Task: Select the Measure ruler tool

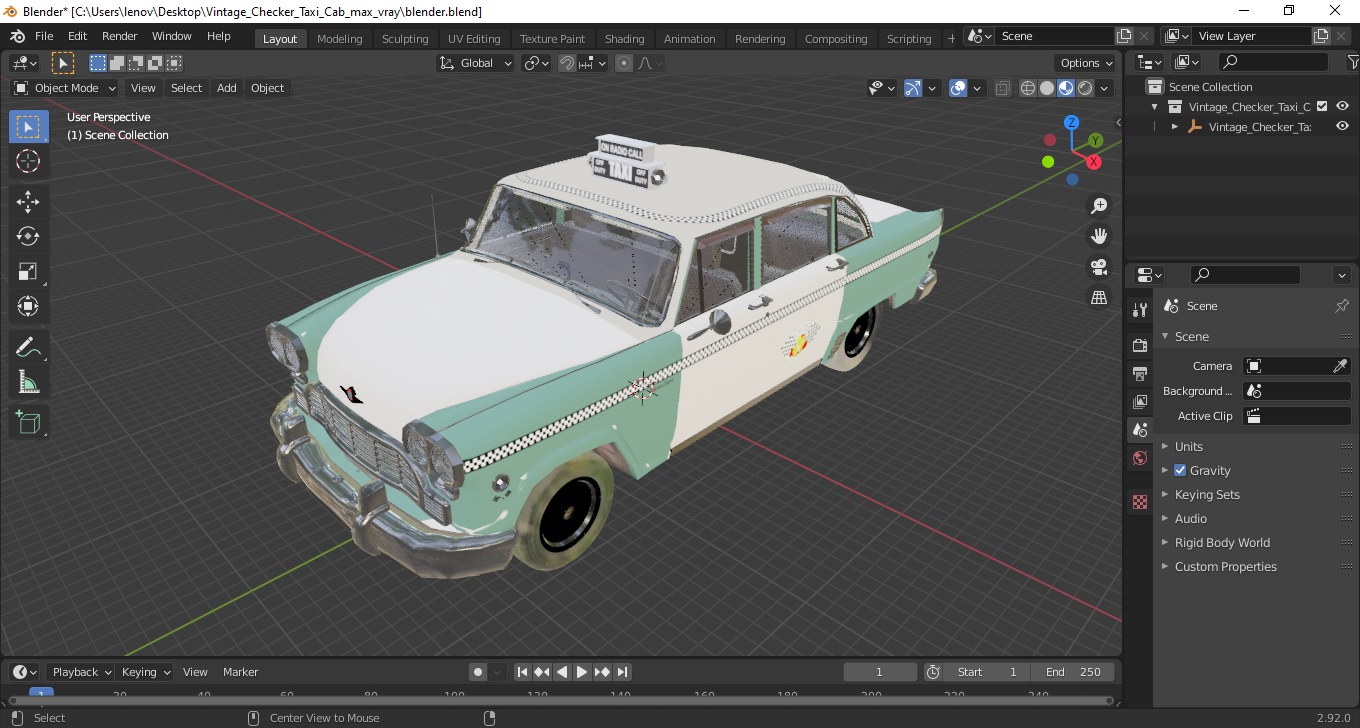Action: 28,381
